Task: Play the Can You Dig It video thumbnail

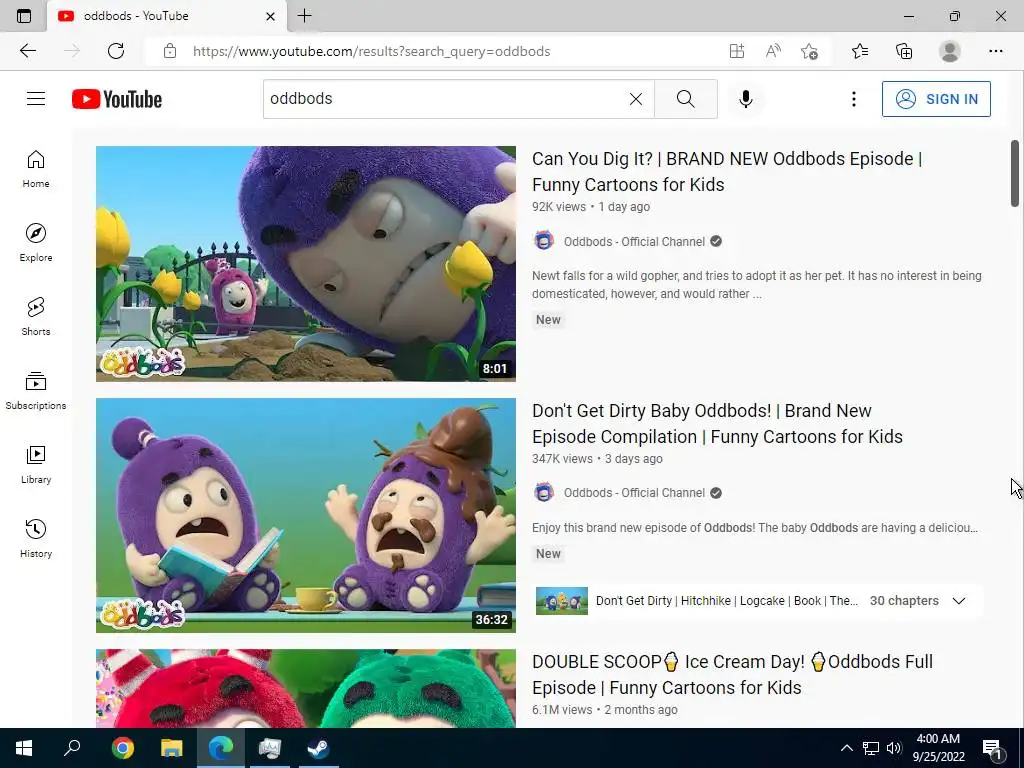Action: click(x=306, y=263)
